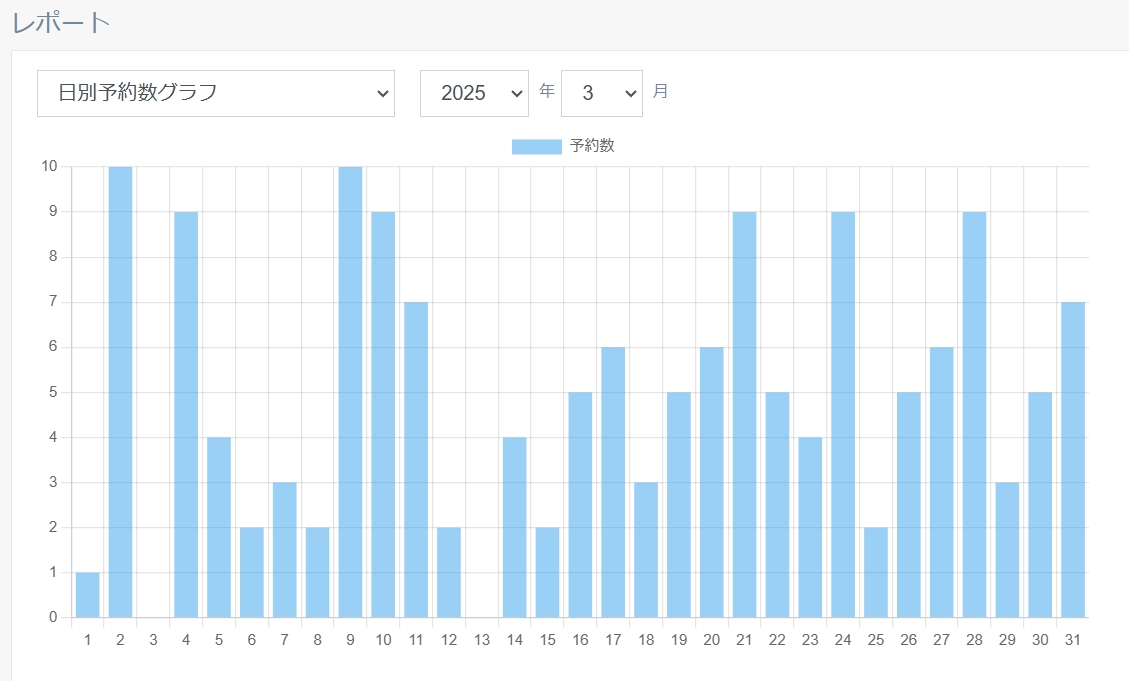The image size is (1129, 681).
Task: Click the bar for day 2
Action: click(120, 392)
